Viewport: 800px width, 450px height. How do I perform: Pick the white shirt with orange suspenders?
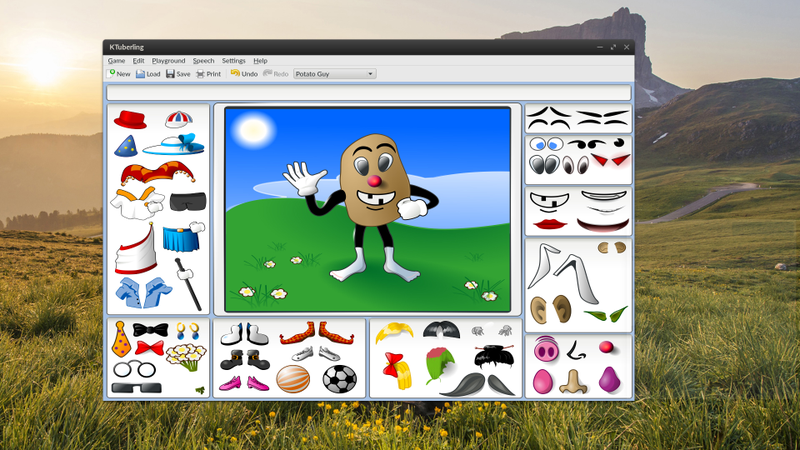point(138,203)
